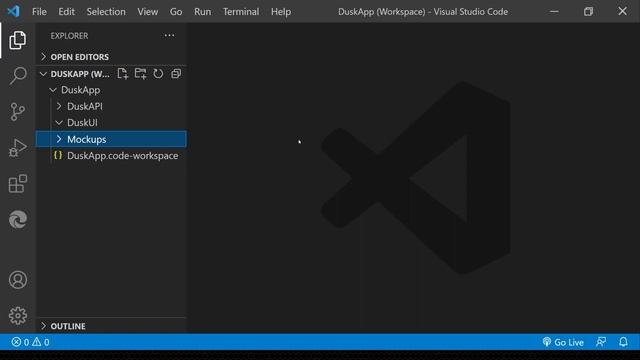
Task: Select the DuskUI folder name
Action: (82, 122)
